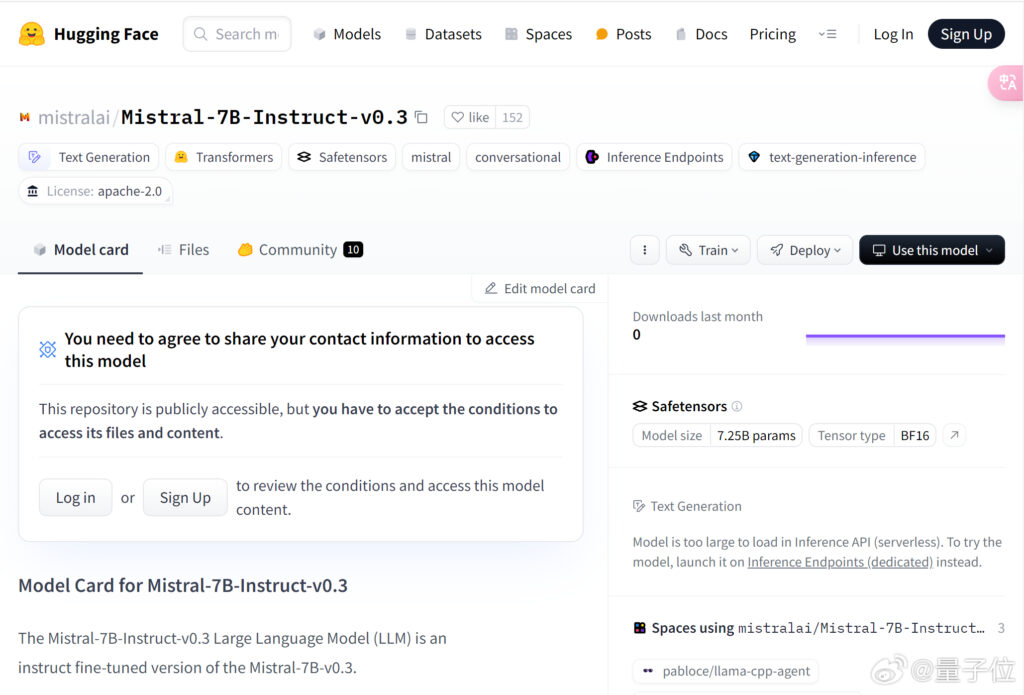Click the text-generation-inference tag icon
The image size is (1024, 695).
(x=754, y=157)
